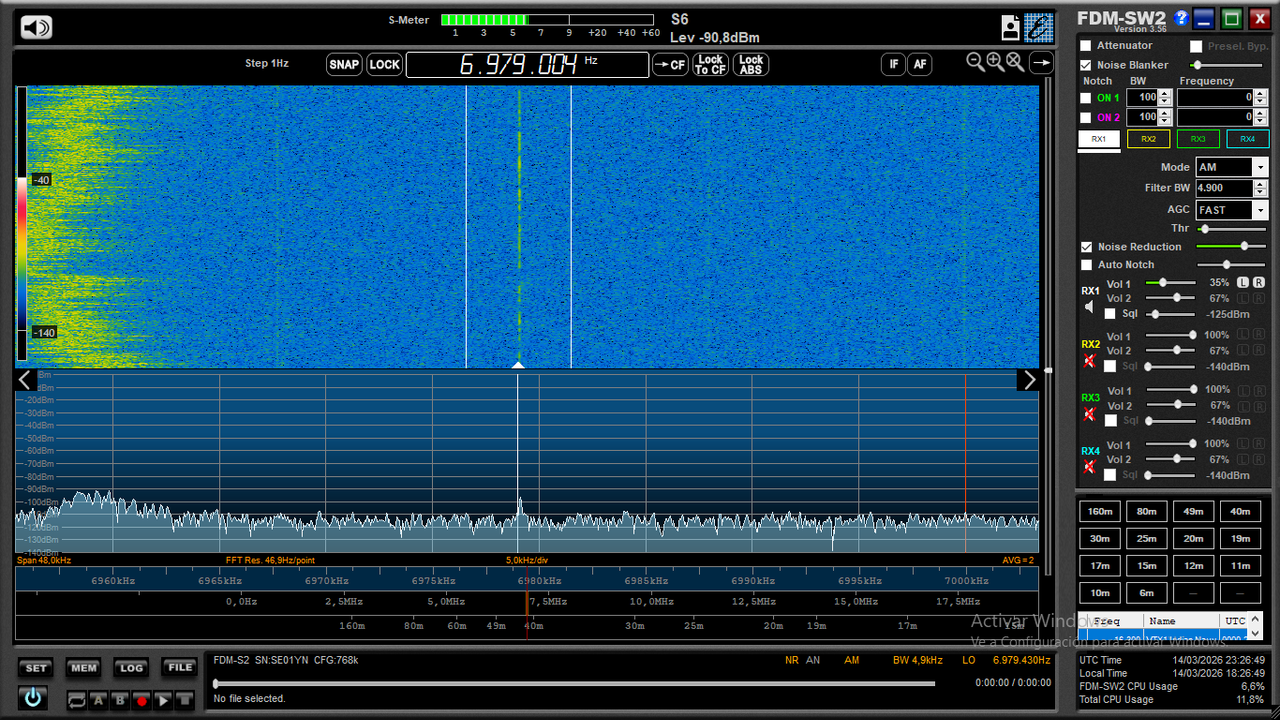Enable notch ON 1 checkbox

coord(1086,98)
